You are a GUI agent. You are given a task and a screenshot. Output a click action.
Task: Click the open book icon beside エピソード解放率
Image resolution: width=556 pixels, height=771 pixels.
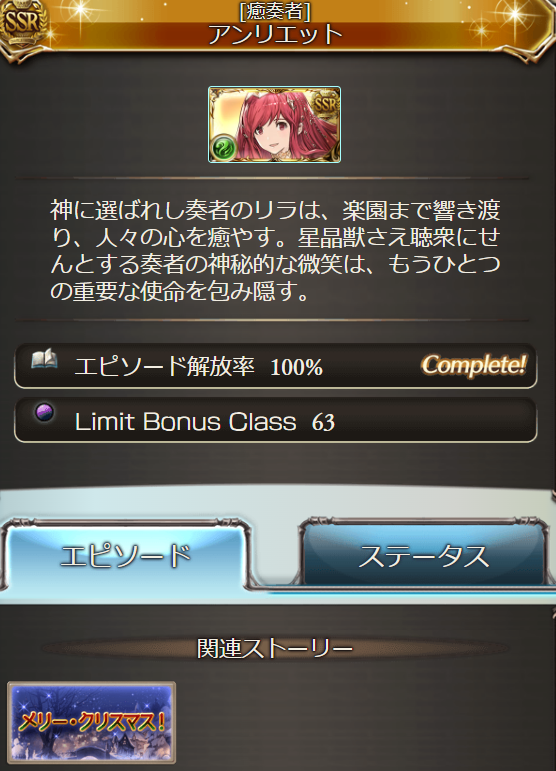coord(45,359)
